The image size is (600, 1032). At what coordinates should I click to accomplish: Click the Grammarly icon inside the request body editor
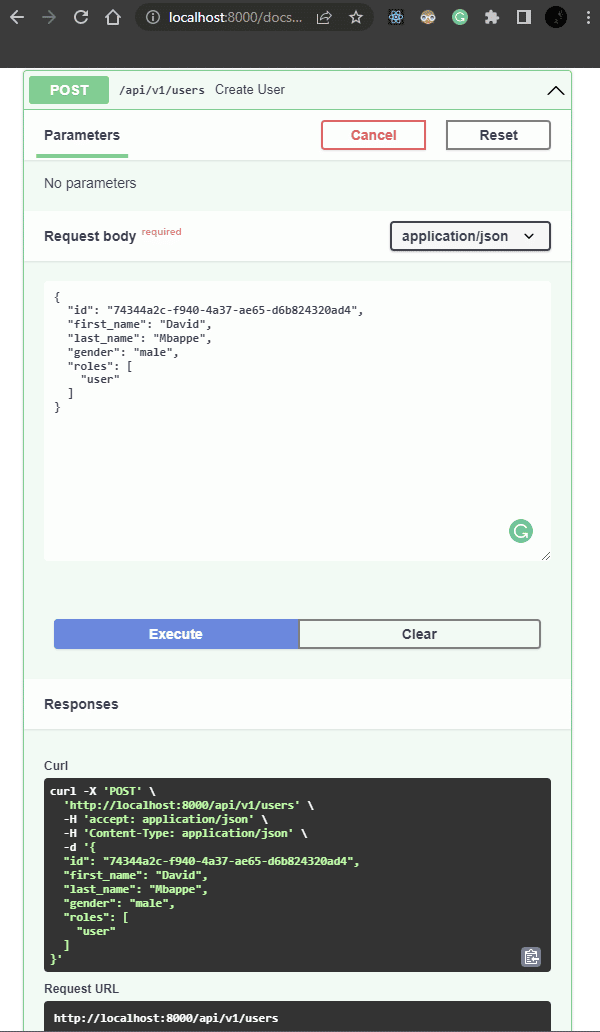pyautogui.click(x=521, y=531)
